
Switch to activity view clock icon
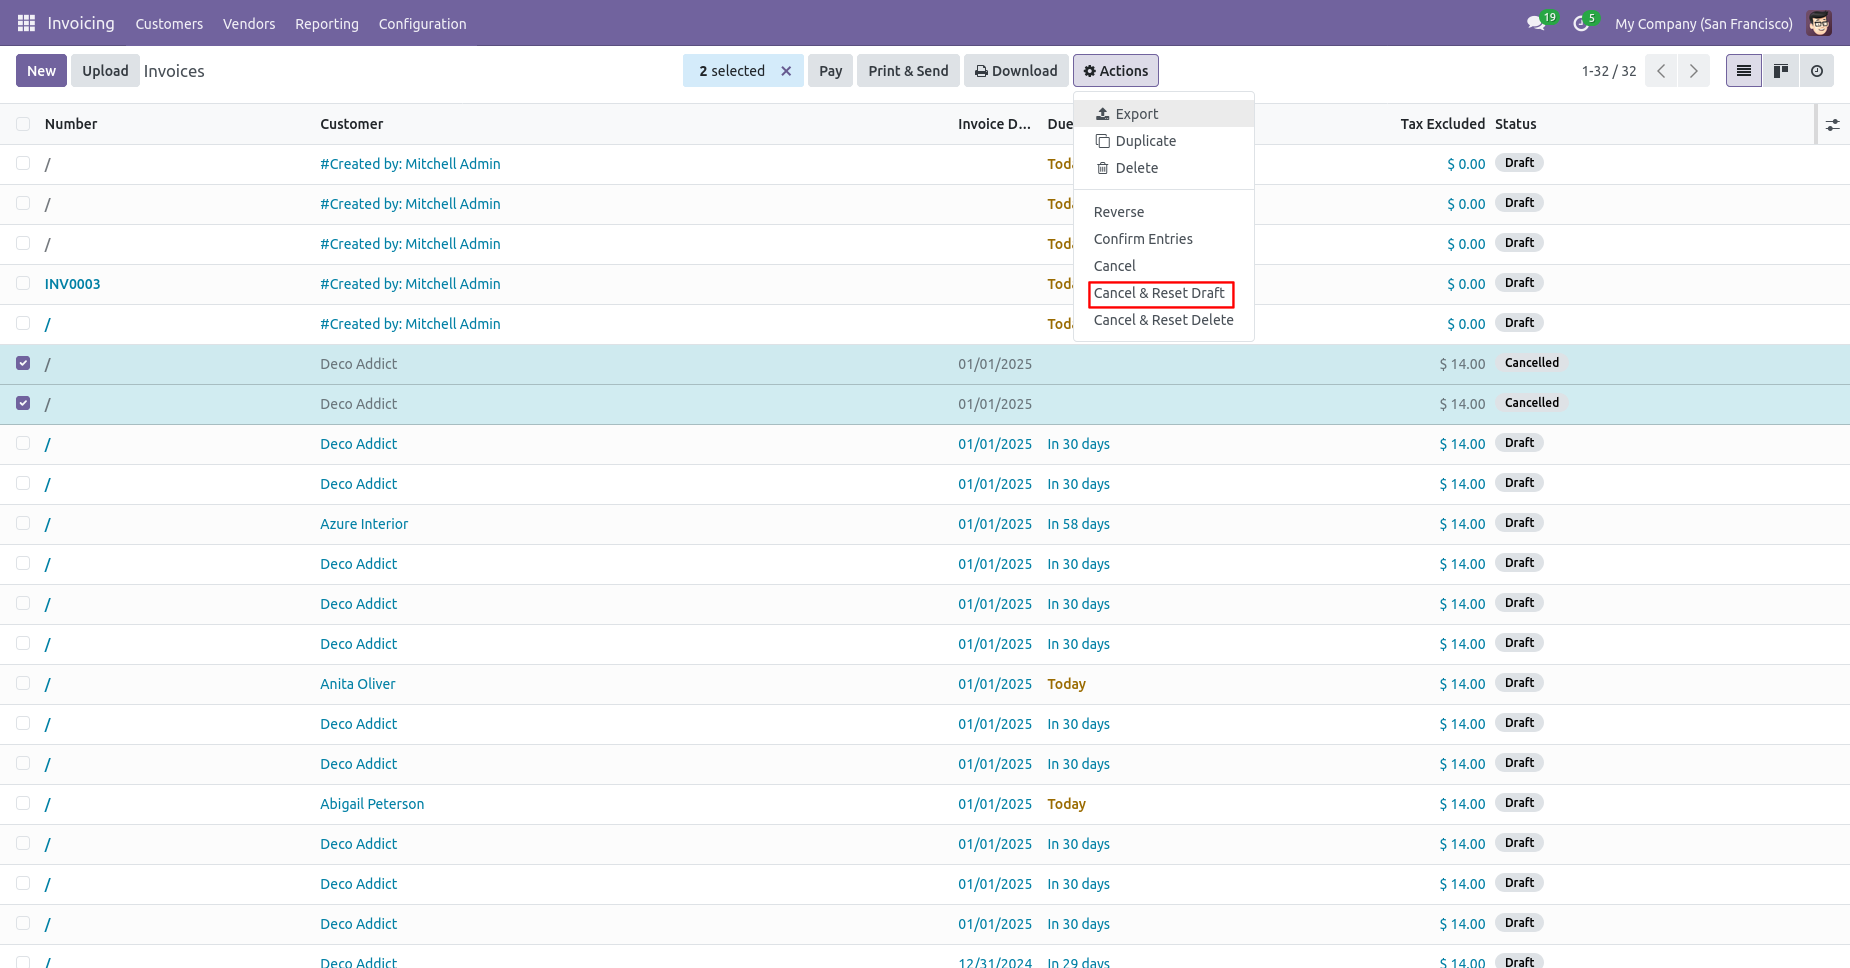coord(1817,71)
